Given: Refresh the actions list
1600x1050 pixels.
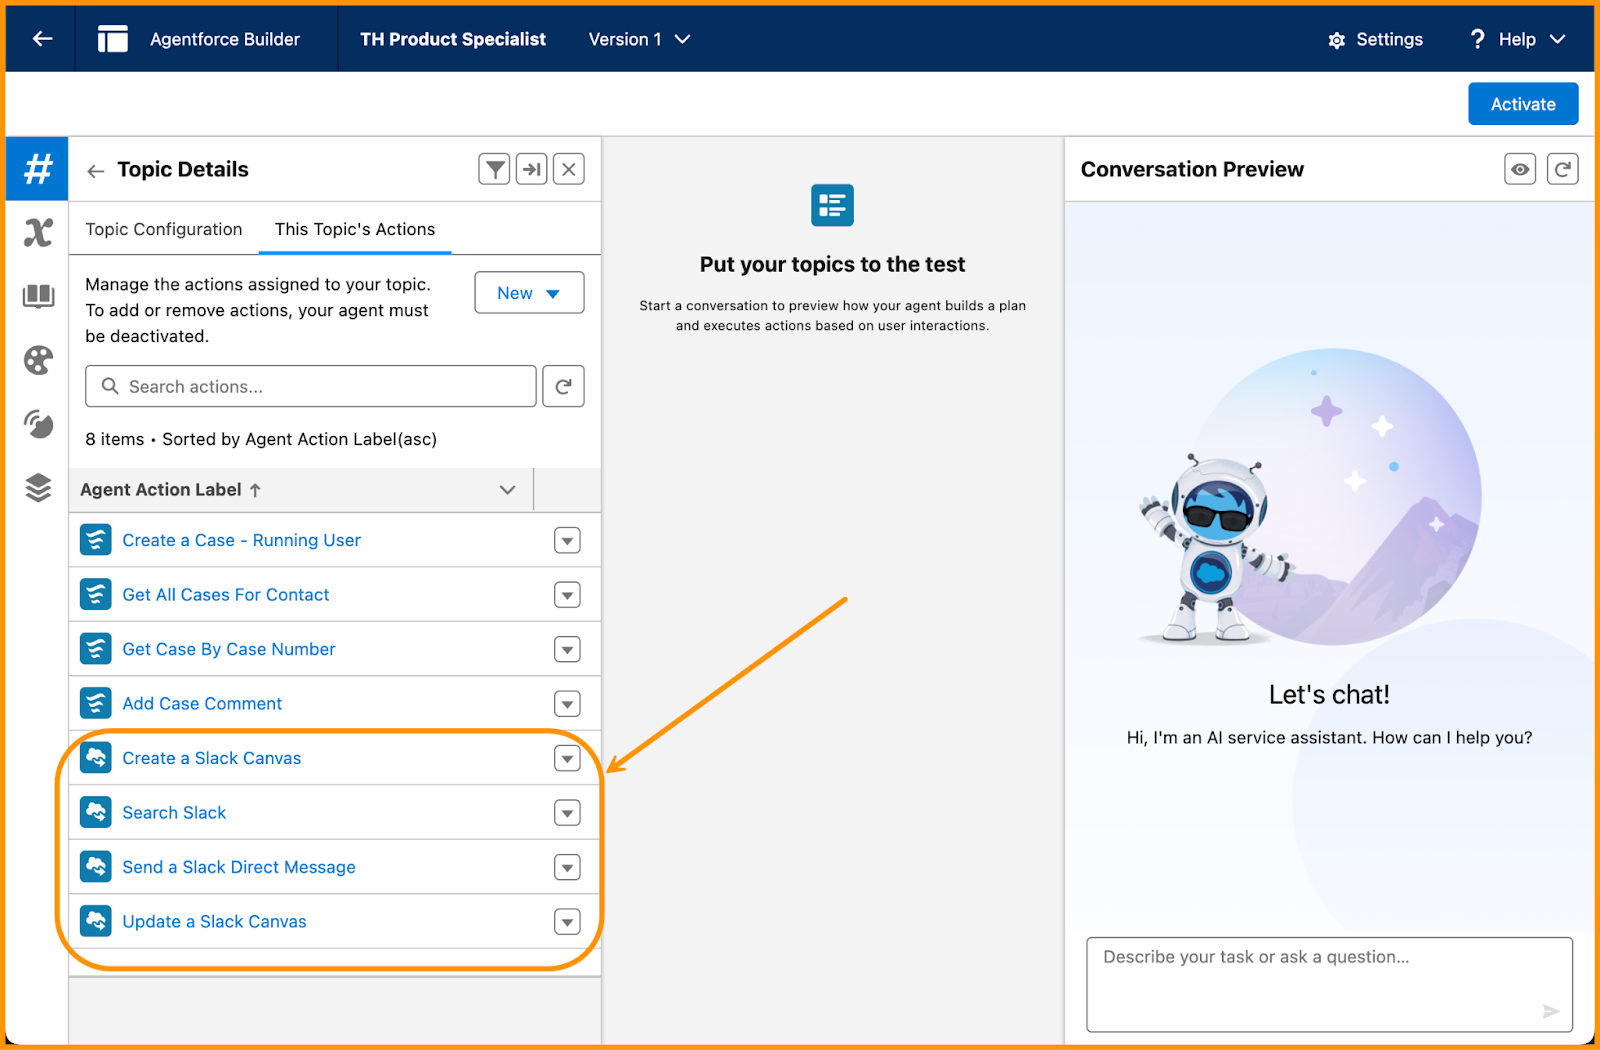Looking at the screenshot, I should click(x=563, y=386).
